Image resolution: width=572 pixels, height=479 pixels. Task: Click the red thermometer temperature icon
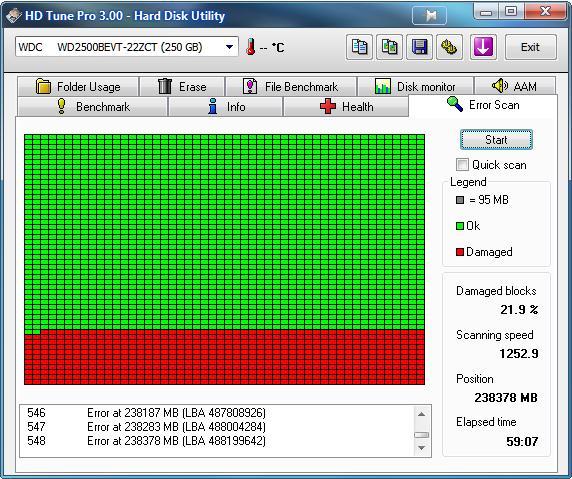click(251, 47)
